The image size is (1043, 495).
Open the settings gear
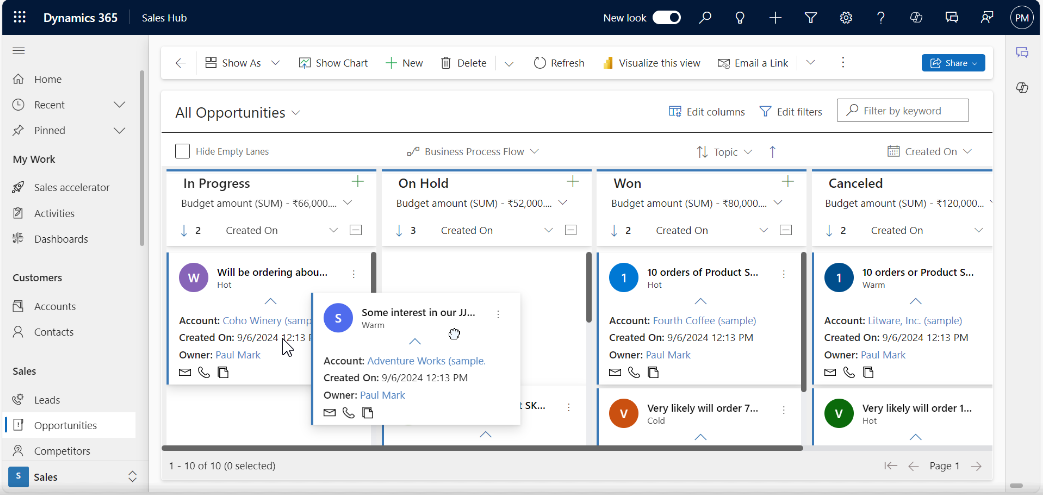[845, 18]
